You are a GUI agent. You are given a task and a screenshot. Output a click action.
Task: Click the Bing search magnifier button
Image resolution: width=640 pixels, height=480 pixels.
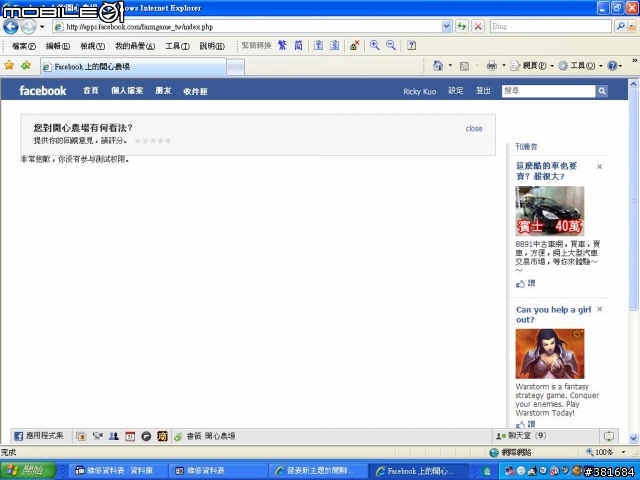(x=620, y=27)
